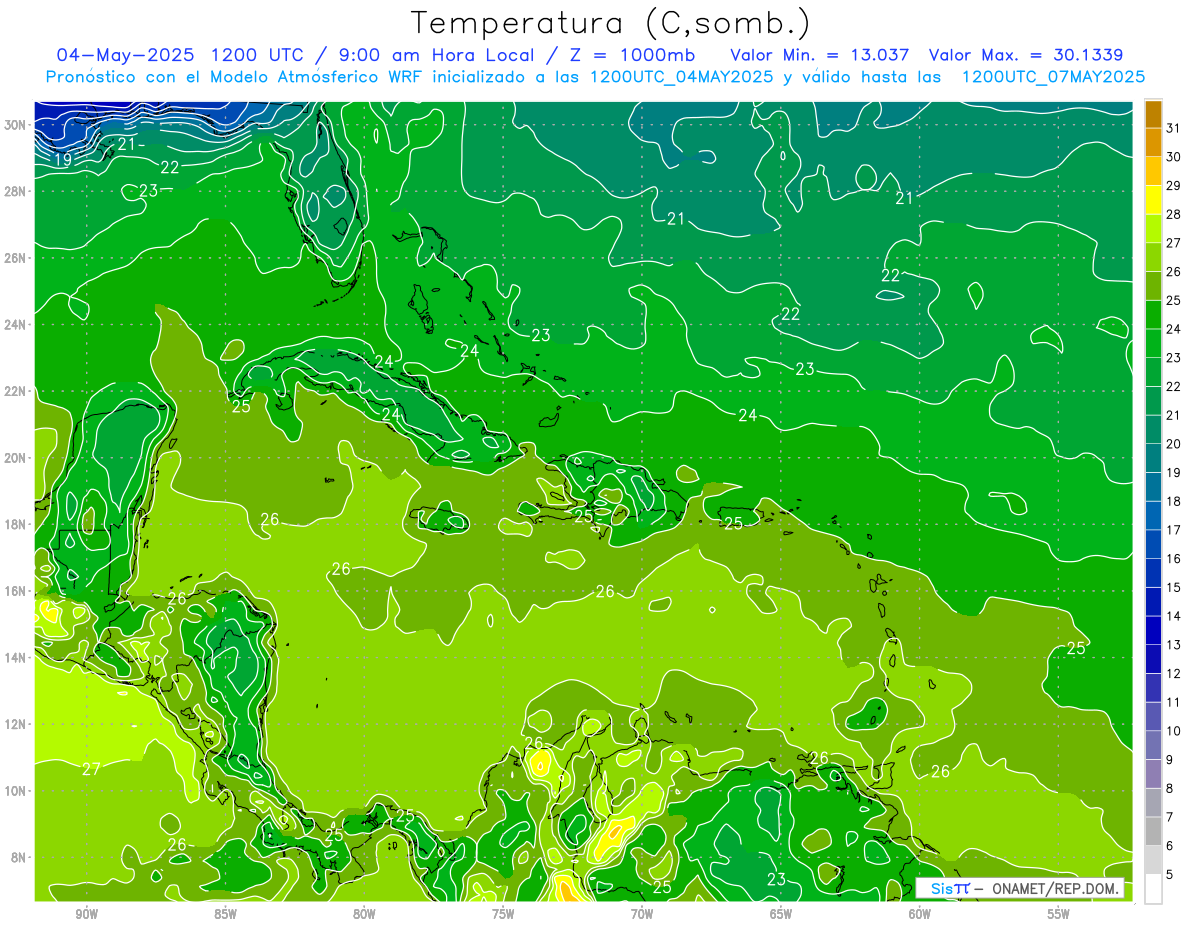Click the SisTT ONAMET/REP.DOM. logo box

1020,888
